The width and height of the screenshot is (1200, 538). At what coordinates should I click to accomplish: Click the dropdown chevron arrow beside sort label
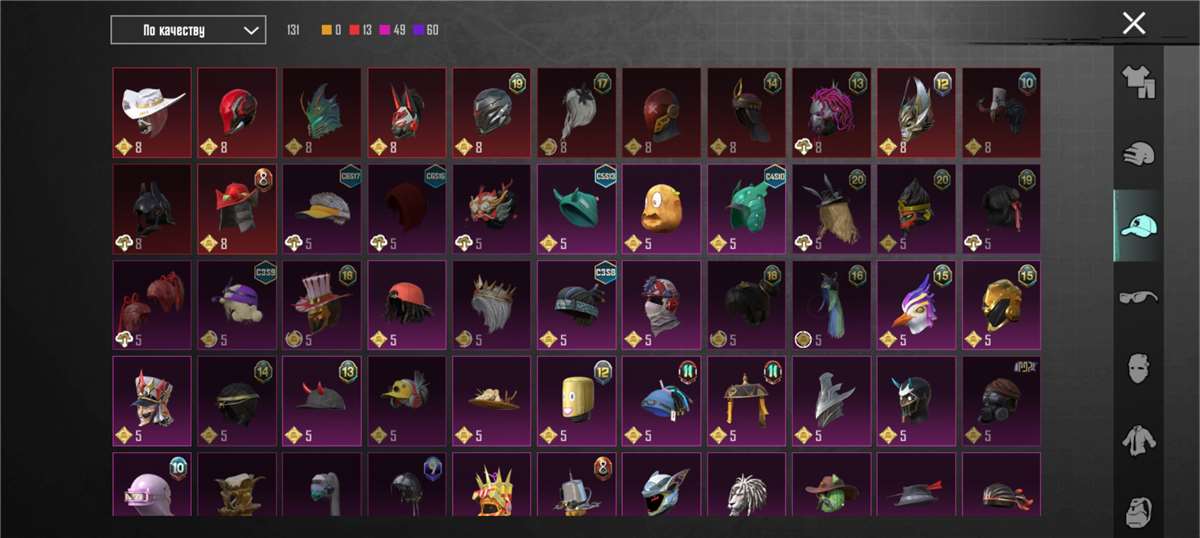pos(250,30)
